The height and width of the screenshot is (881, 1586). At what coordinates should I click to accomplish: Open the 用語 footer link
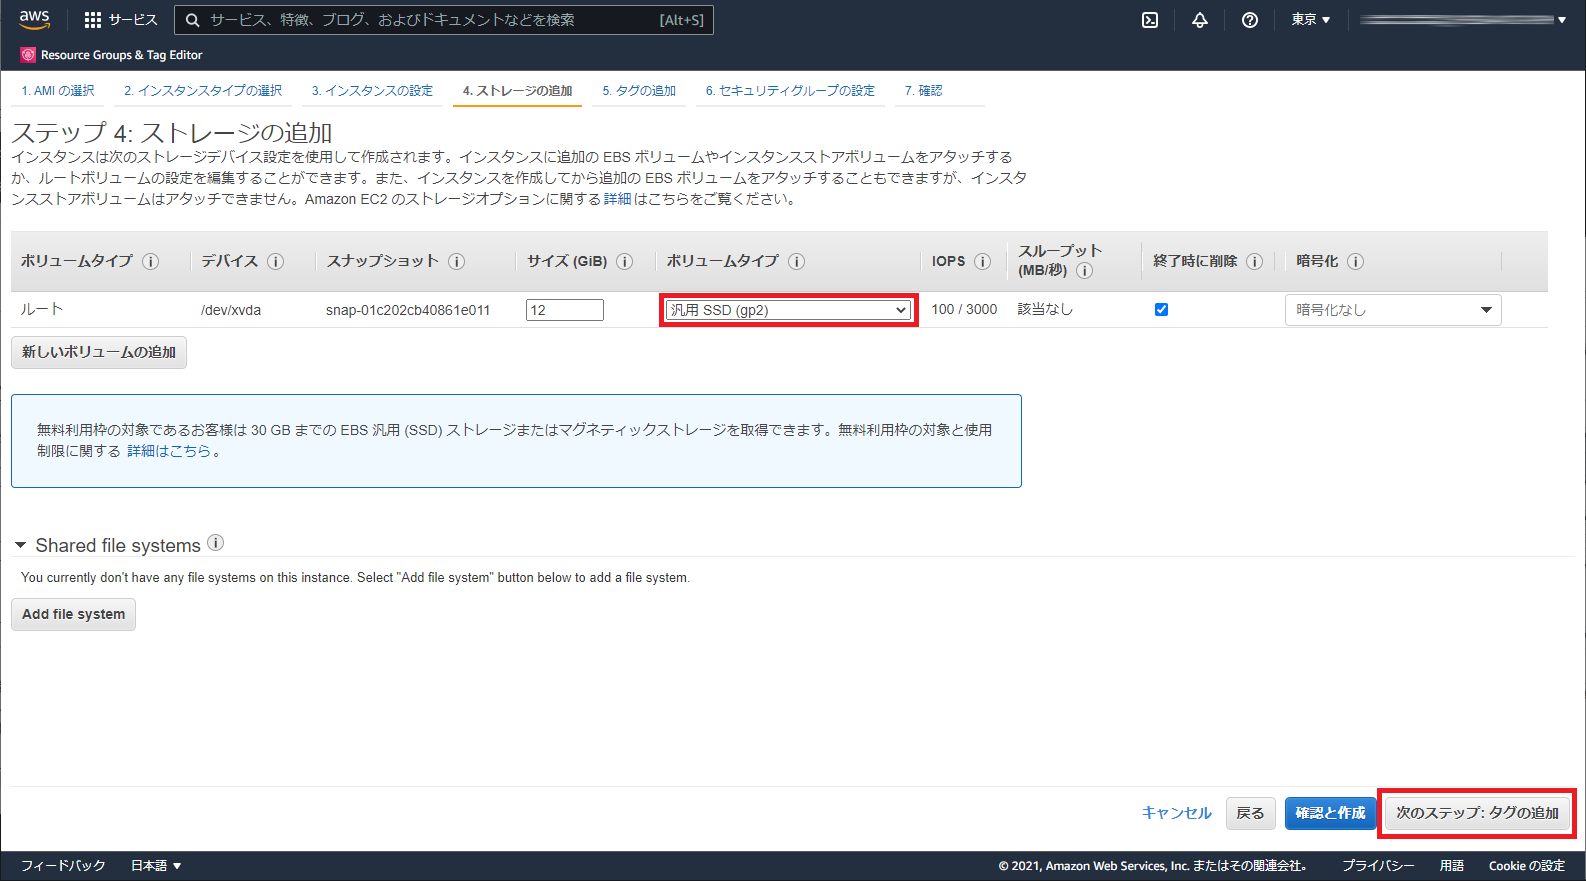pyautogui.click(x=1452, y=866)
